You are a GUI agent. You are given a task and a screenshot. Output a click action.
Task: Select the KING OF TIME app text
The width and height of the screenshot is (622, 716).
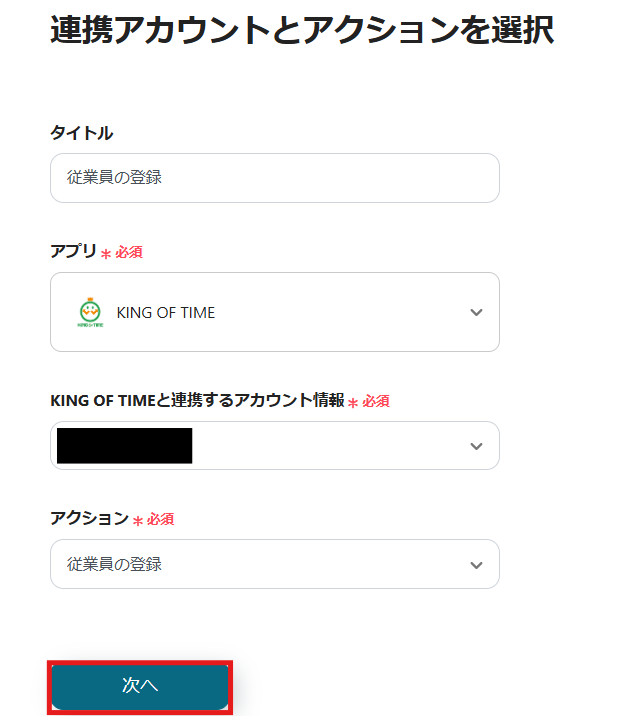click(166, 313)
